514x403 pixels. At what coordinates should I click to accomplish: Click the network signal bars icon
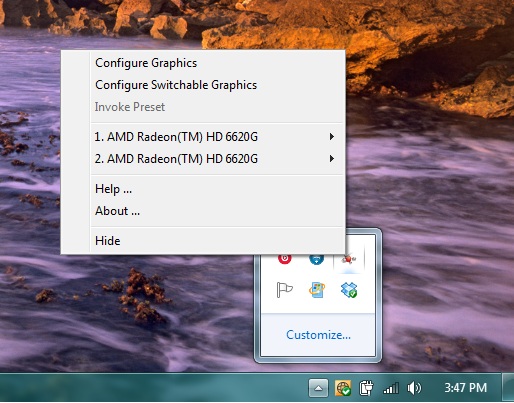tap(391, 388)
